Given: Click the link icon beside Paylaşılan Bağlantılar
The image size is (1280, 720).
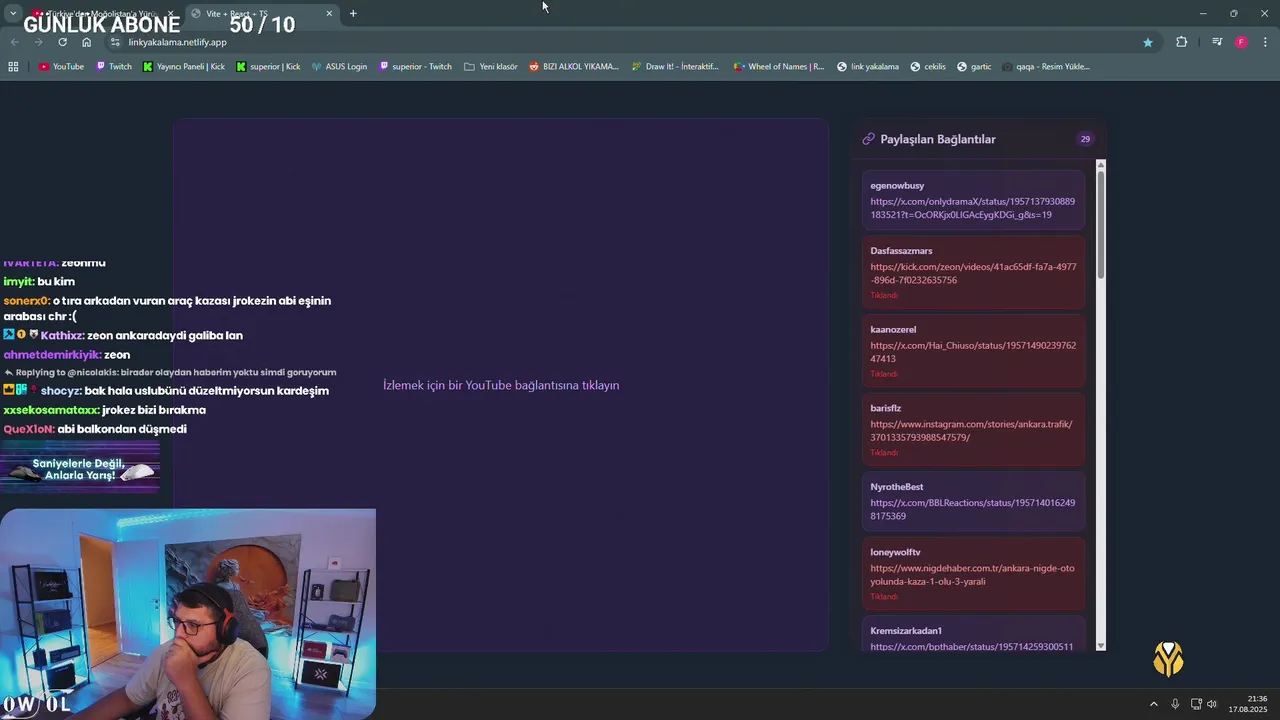Looking at the screenshot, I should pos(868,139).
